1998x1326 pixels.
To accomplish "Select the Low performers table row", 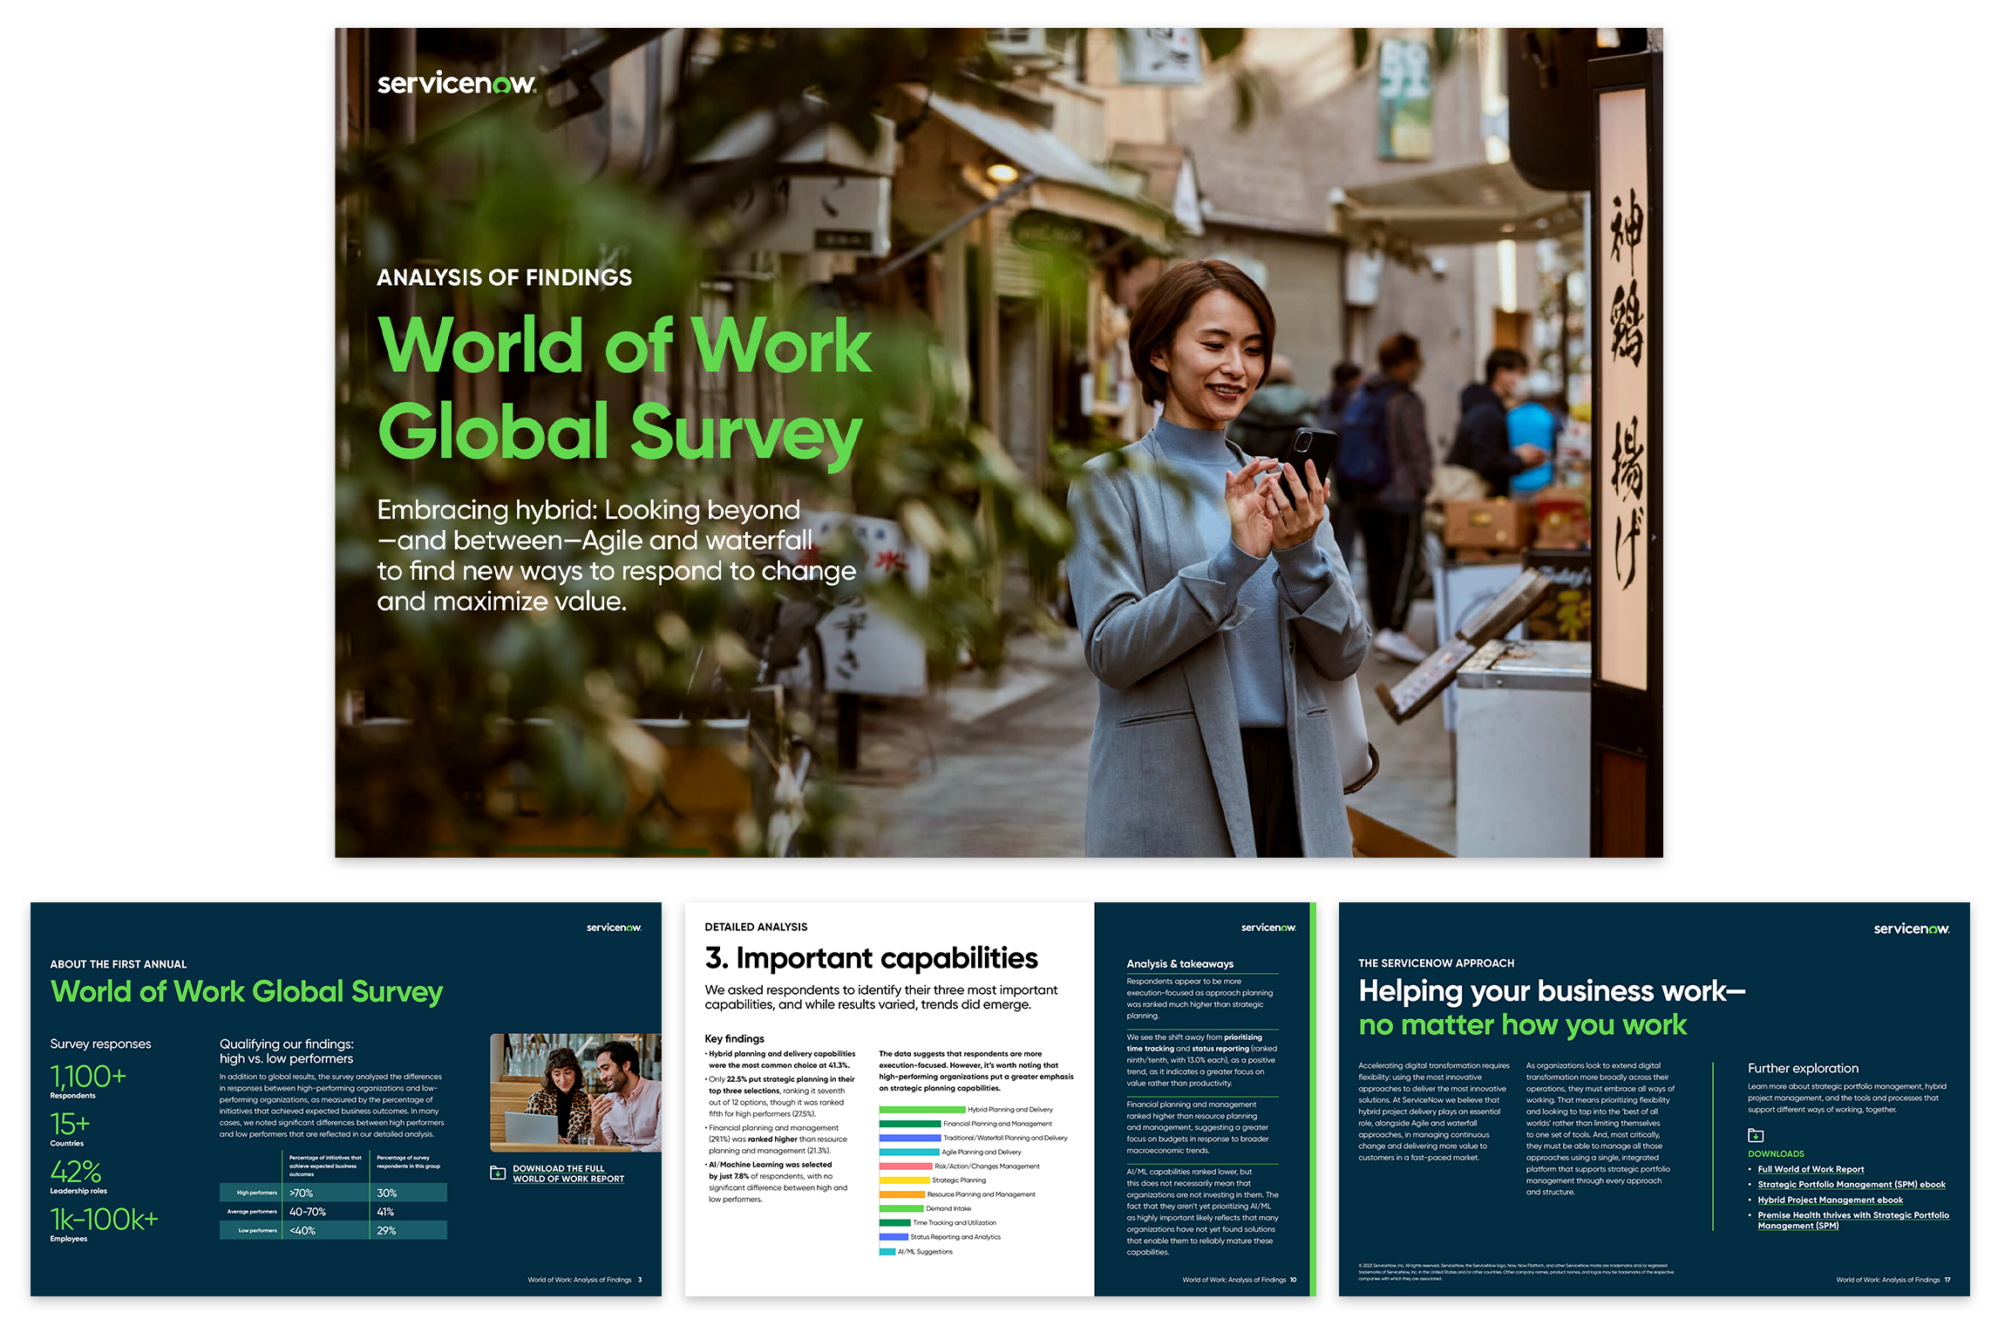I will 333,1230.
